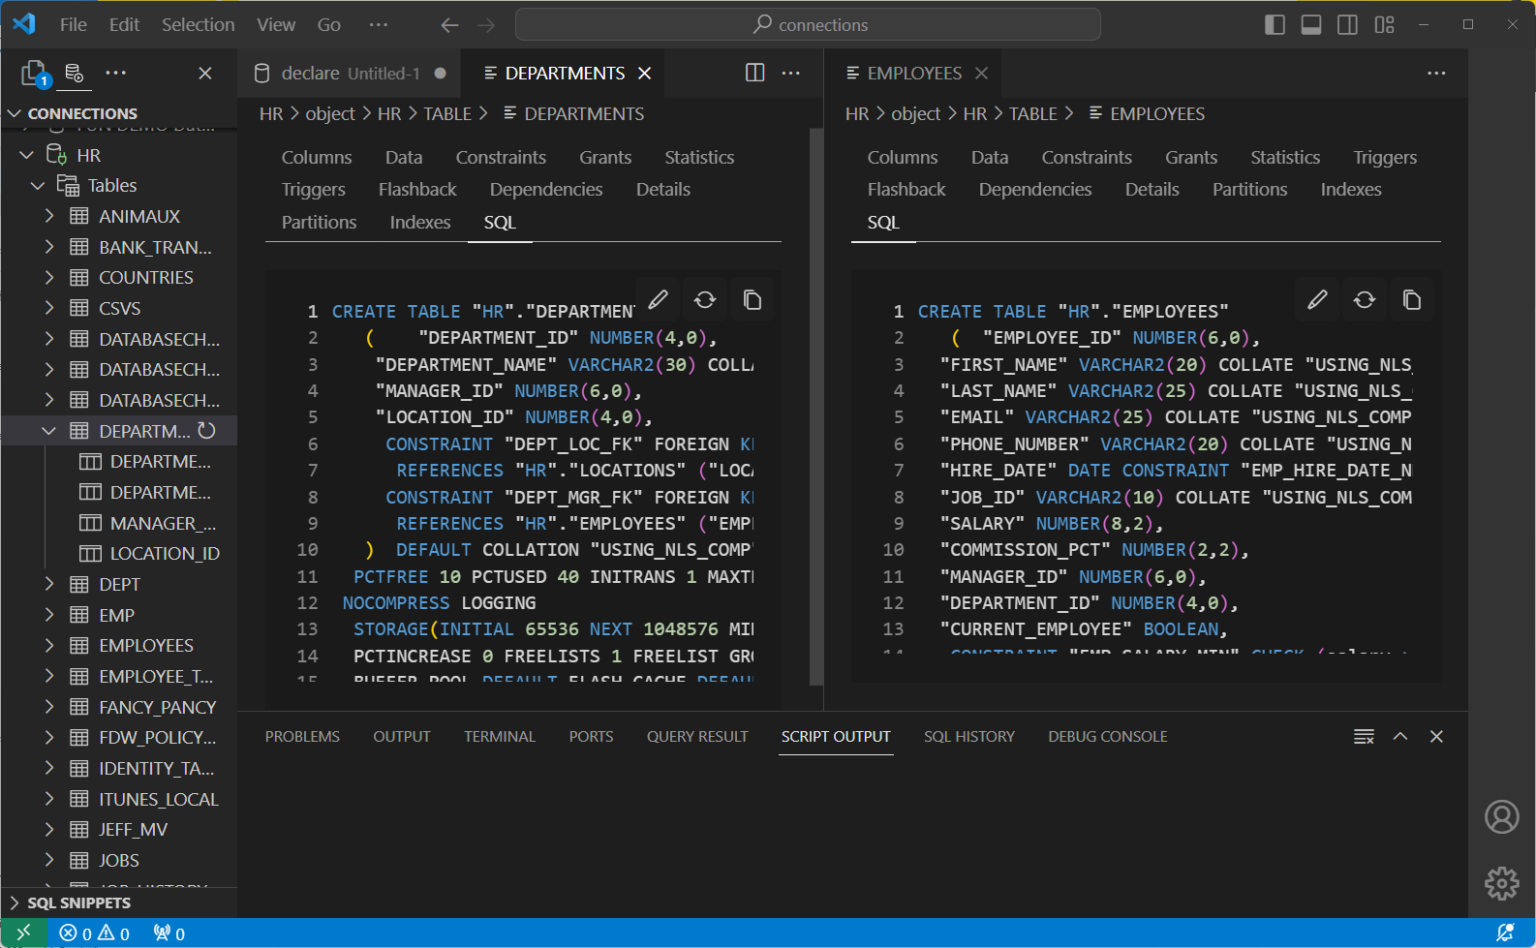The height and width of the screenshot is (948, 1536).
Task: Click the refresh icon in the EMPLOYEES SQL panel
Action: (1364, 299)
